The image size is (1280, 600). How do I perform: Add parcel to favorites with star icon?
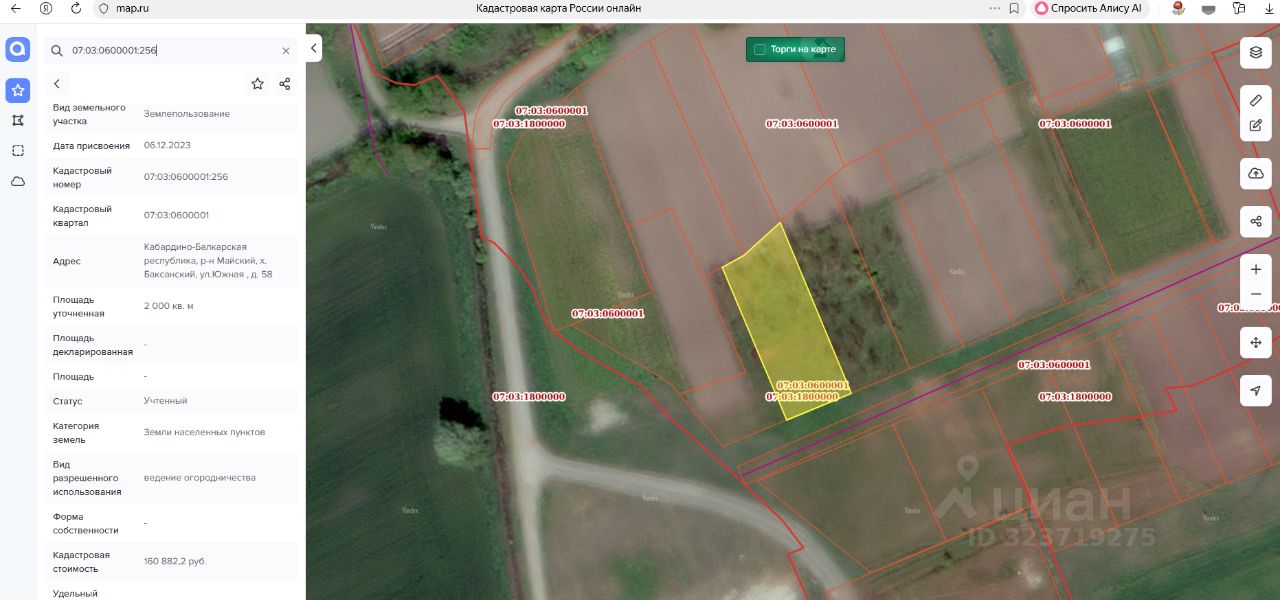coord(257,84)
